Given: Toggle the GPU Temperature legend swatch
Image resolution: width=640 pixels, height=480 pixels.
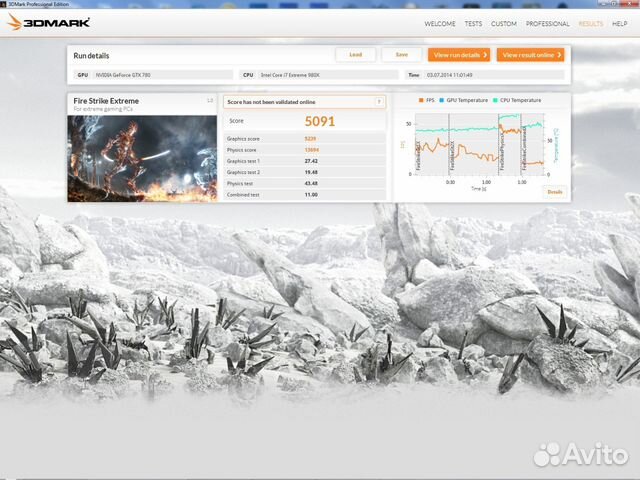Looking at the screenshot, I should coord(441,100).
